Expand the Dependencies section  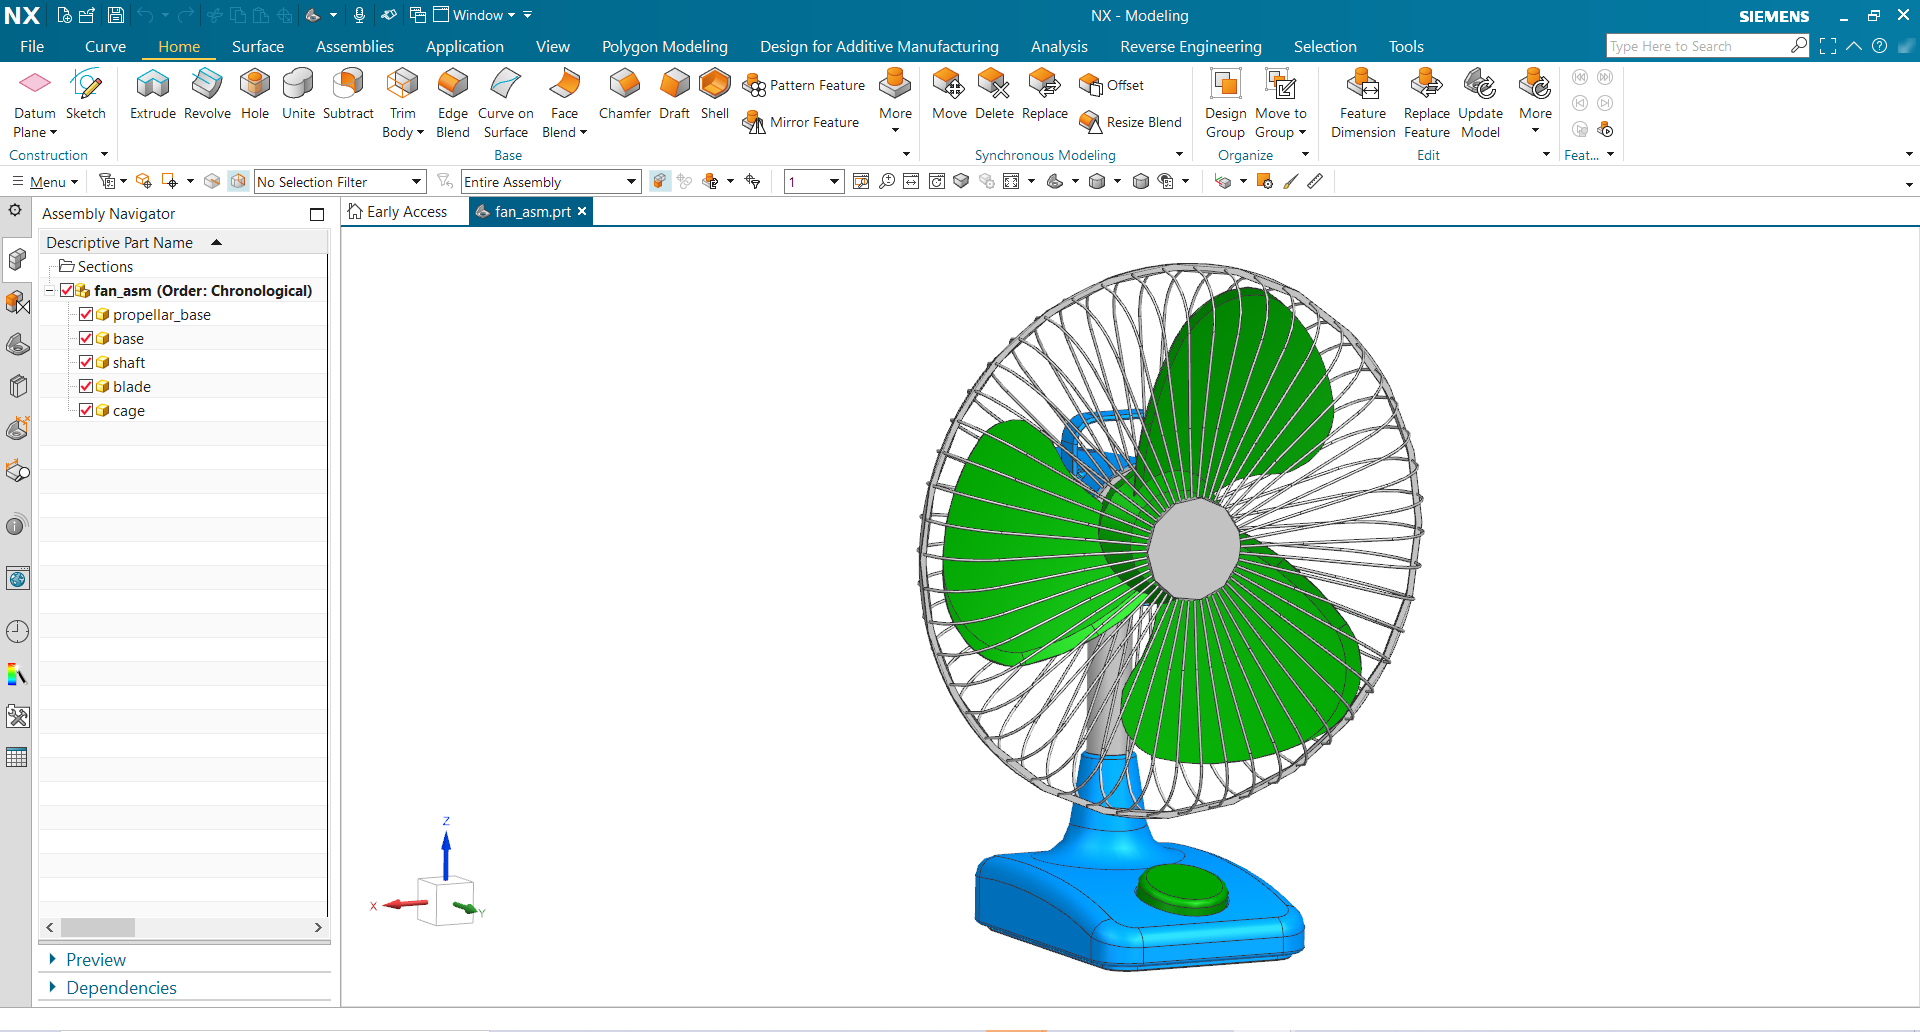point(120,988)
